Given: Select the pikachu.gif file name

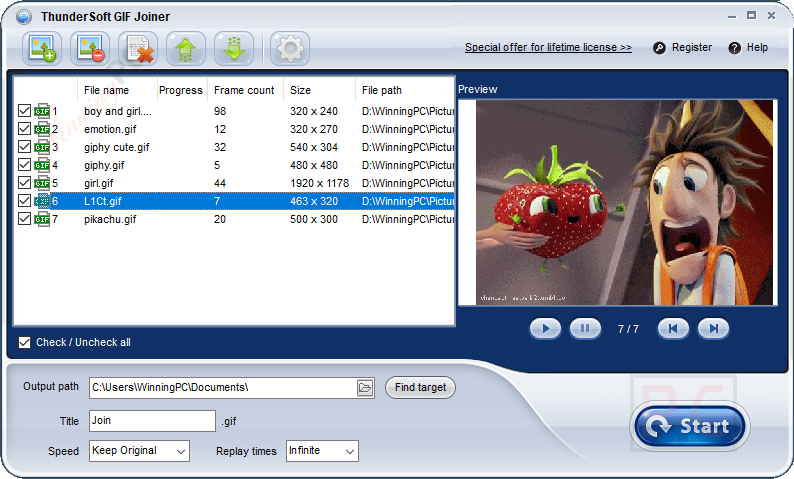Looking at the screenshot, I should [x=110, y=219].
